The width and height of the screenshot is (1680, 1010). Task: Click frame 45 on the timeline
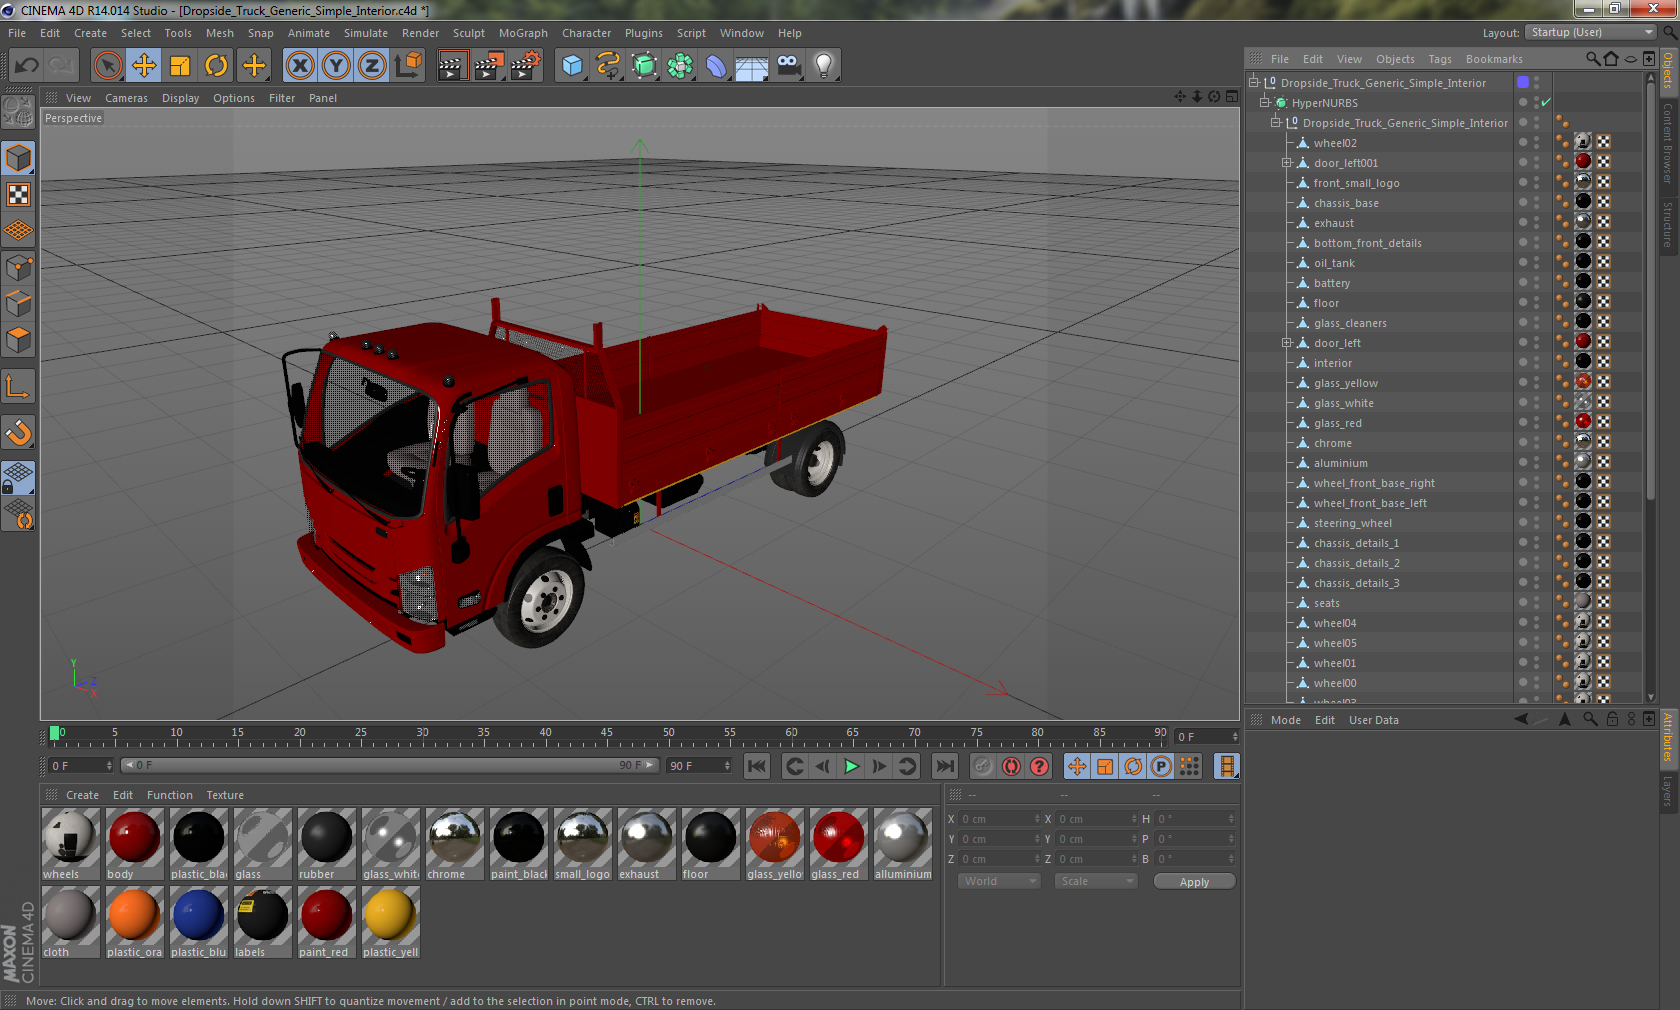606,733
